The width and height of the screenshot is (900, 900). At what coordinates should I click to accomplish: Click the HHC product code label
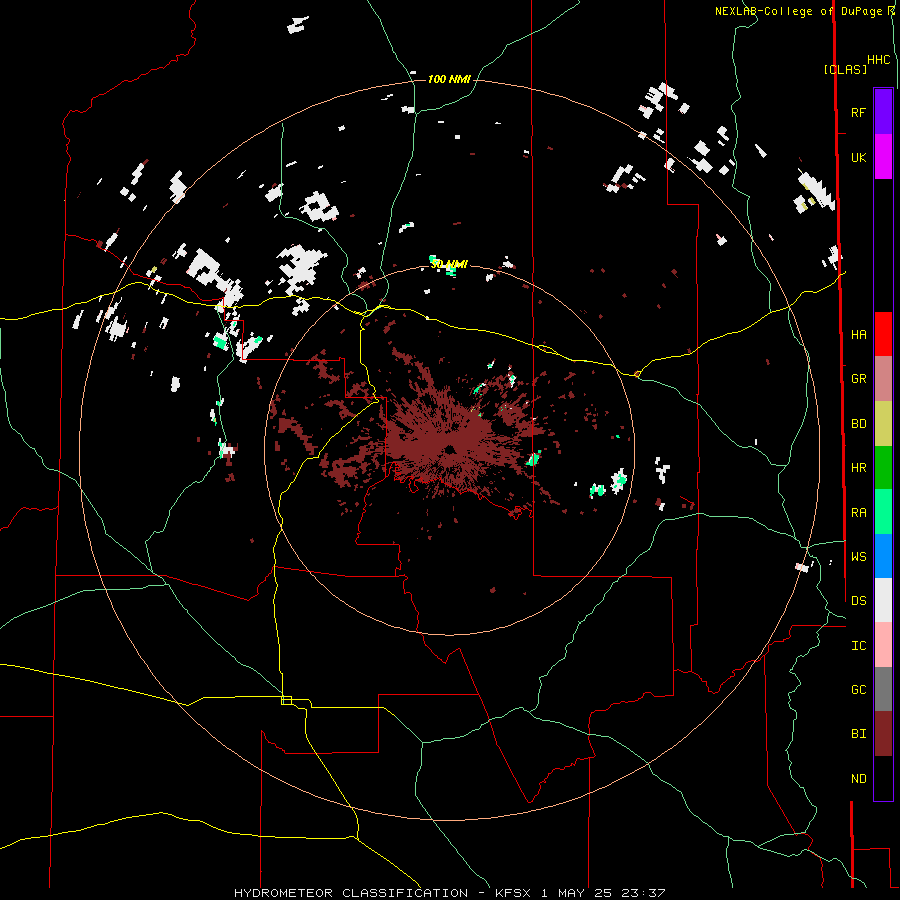point(878,60)
